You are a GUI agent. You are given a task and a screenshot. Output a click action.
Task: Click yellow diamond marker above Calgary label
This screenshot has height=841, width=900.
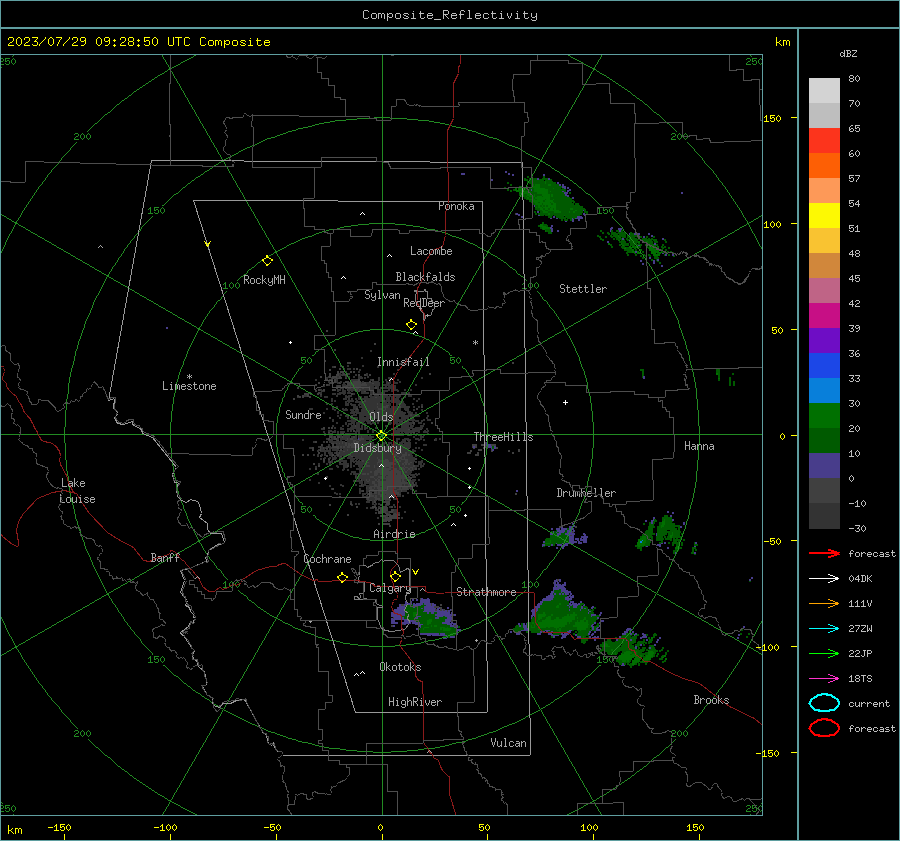click(395, 576)
